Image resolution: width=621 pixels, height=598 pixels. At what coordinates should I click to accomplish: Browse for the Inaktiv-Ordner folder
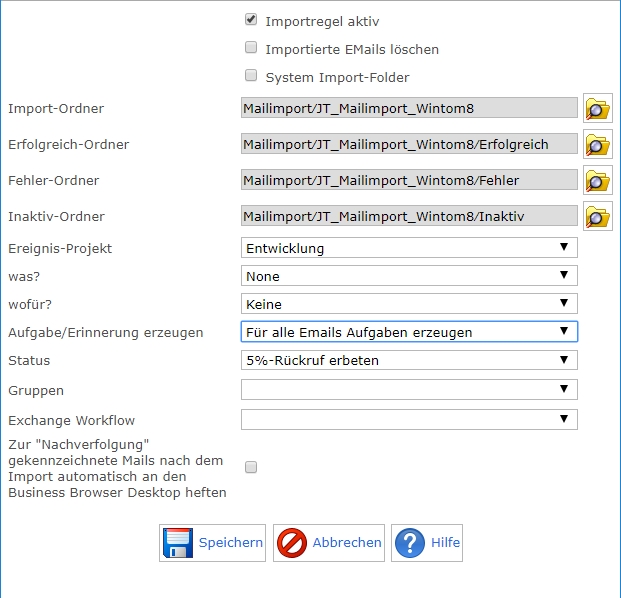click(x=598, y=217)
